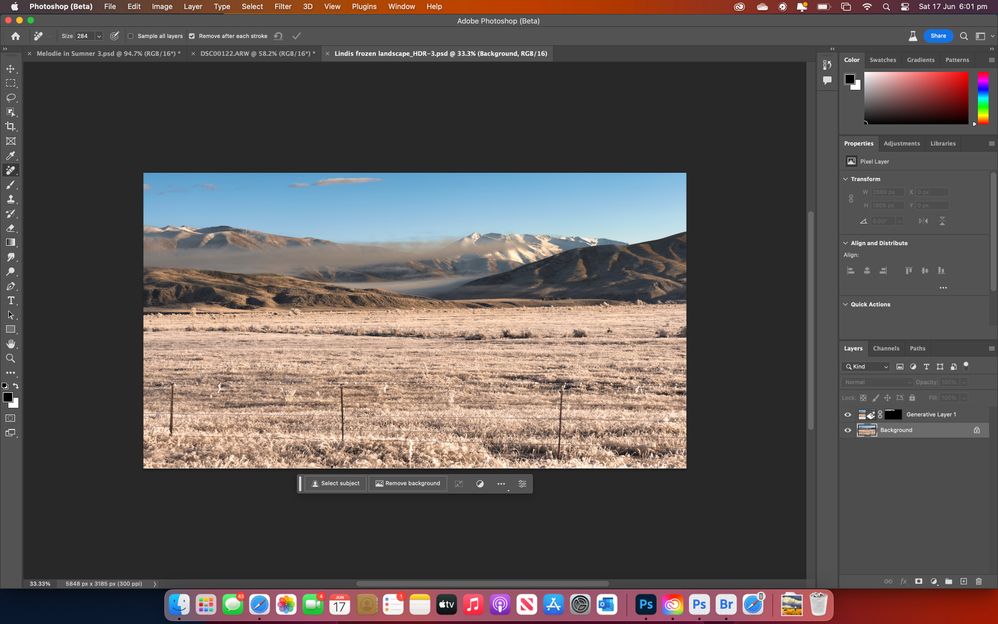Select the Crop tool
The width and height of the screenshot is (998, 624).
click(x=11, y=127)
